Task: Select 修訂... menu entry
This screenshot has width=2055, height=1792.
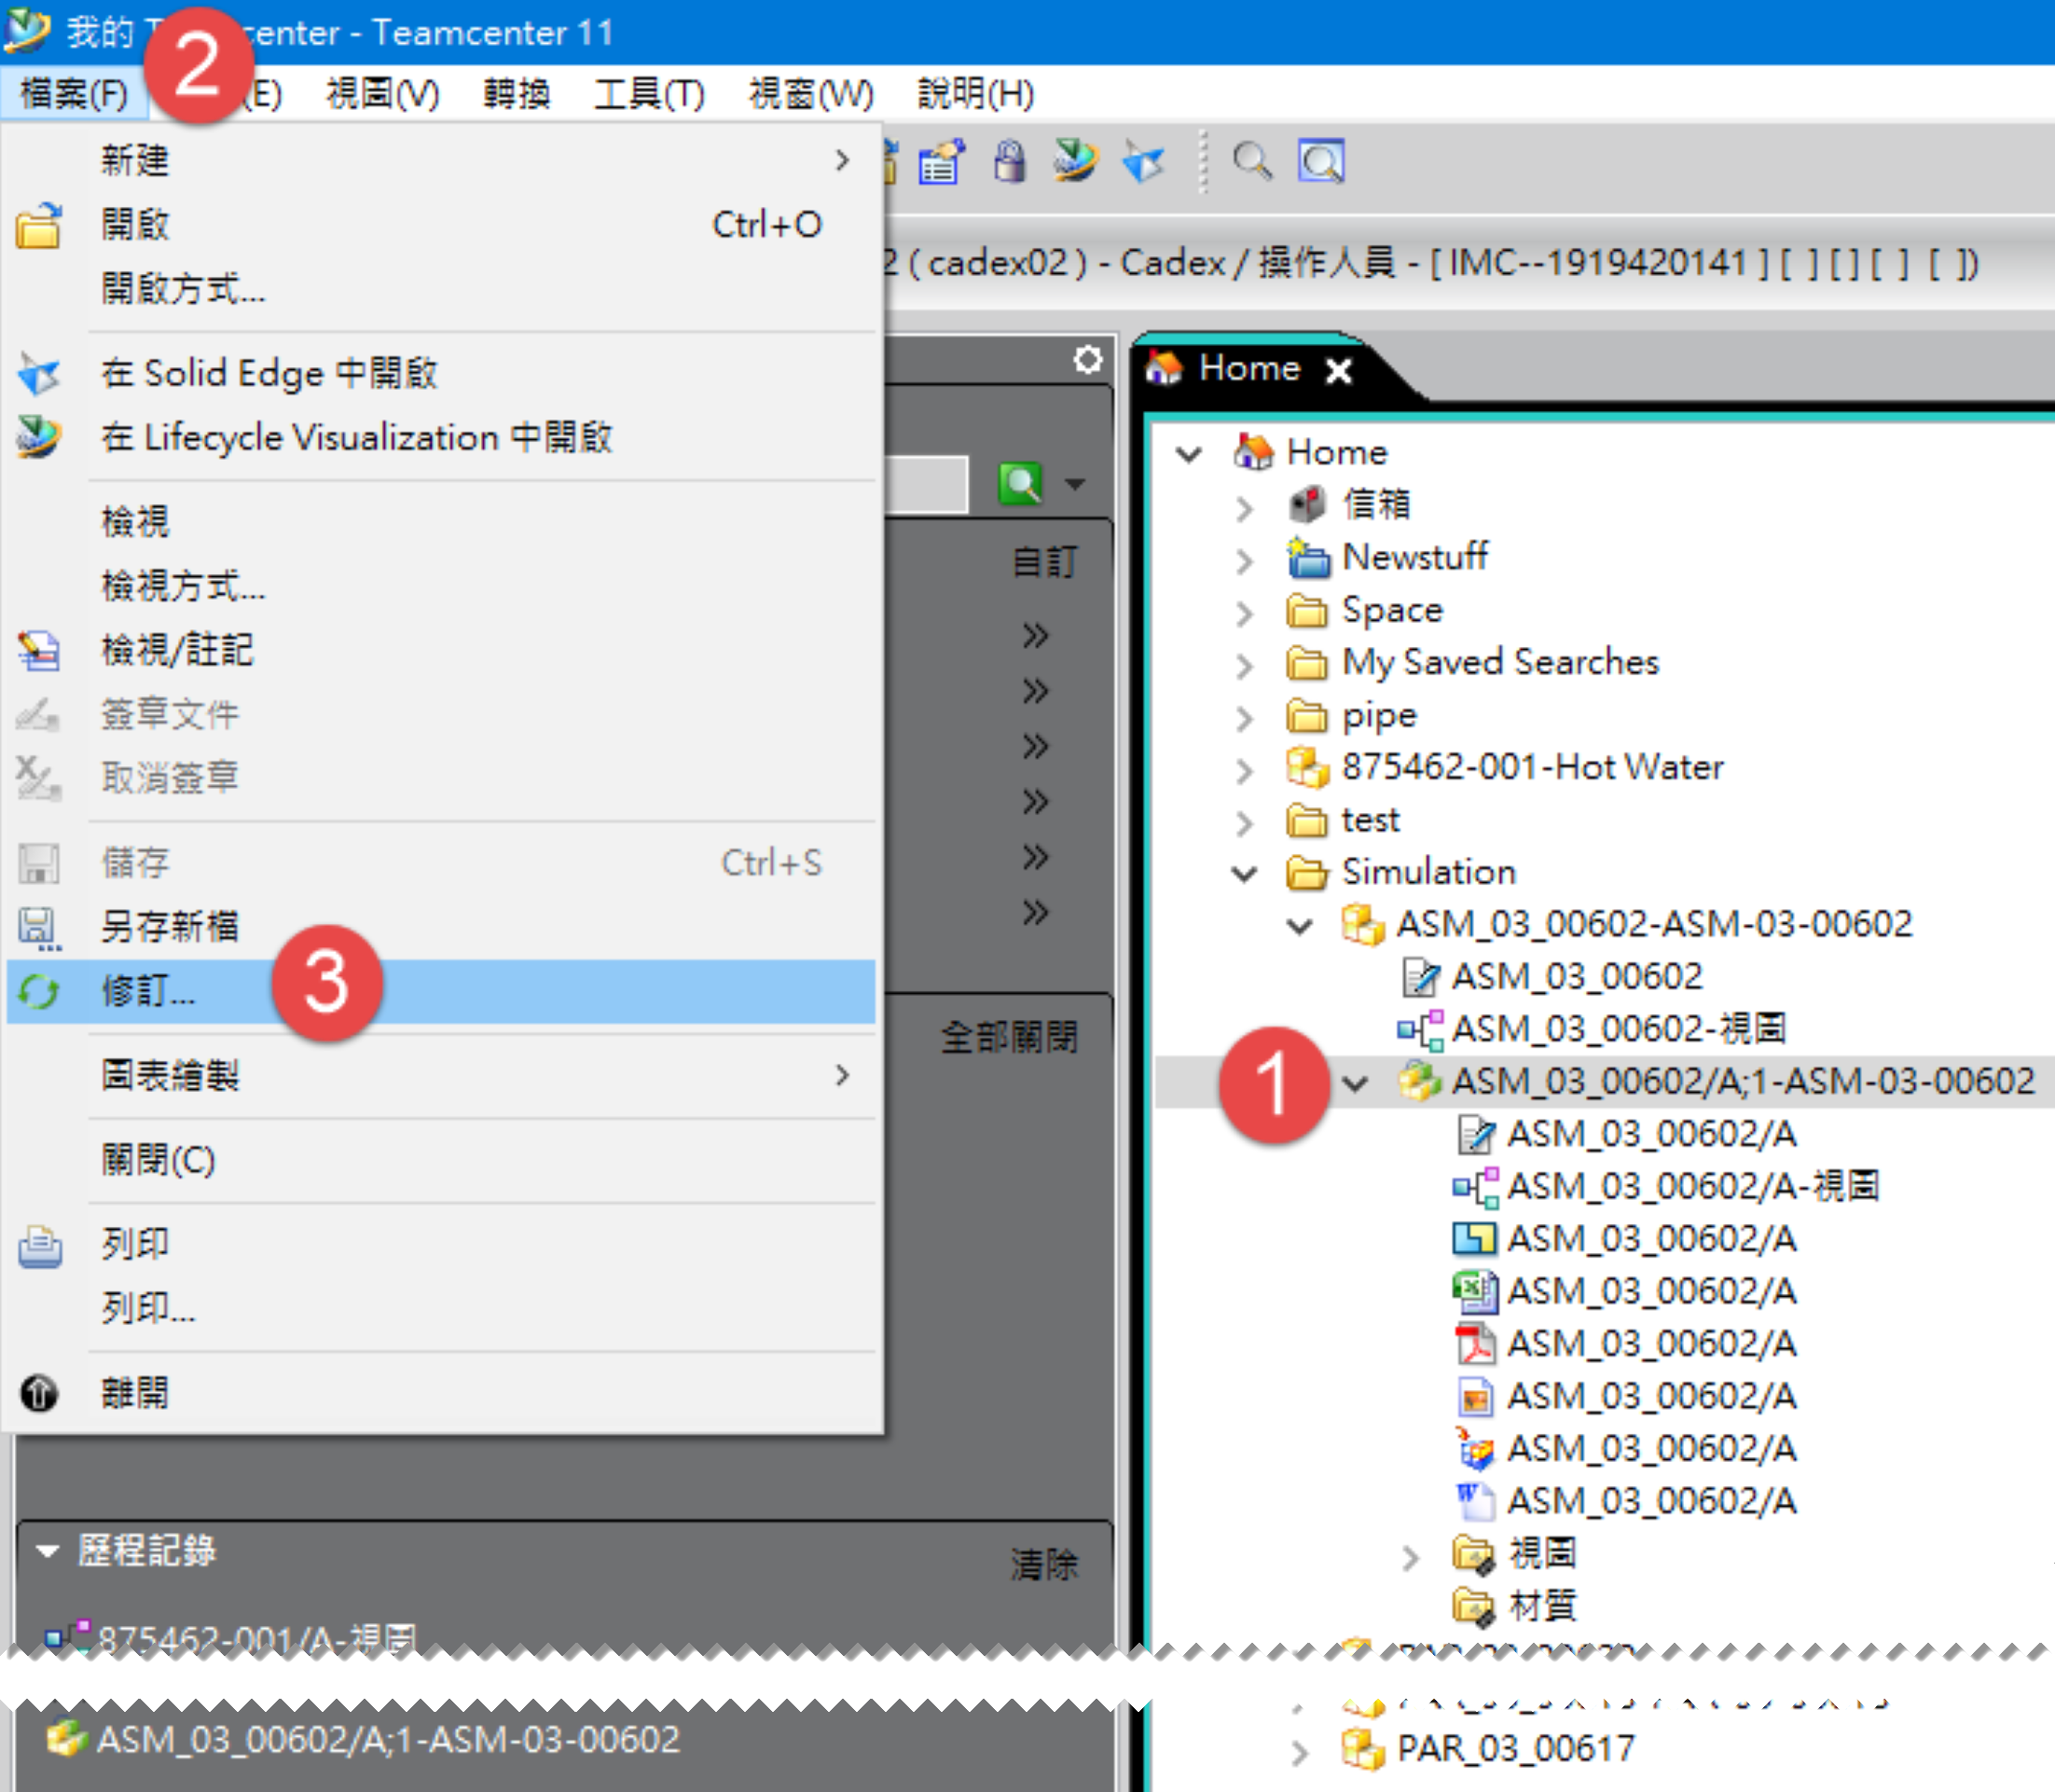Action: [x=441, y=991]
